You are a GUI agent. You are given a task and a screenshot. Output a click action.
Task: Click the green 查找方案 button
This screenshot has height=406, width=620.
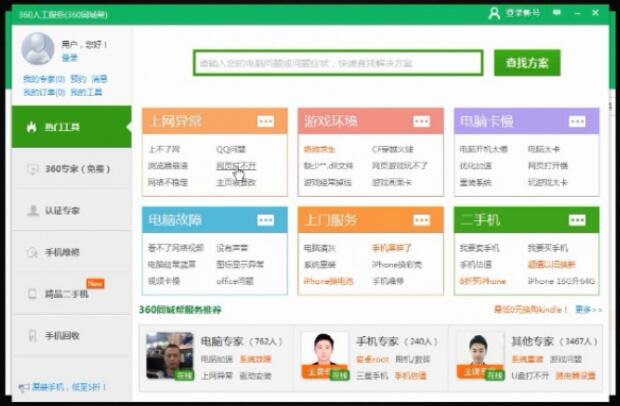(x=527, y=62)
